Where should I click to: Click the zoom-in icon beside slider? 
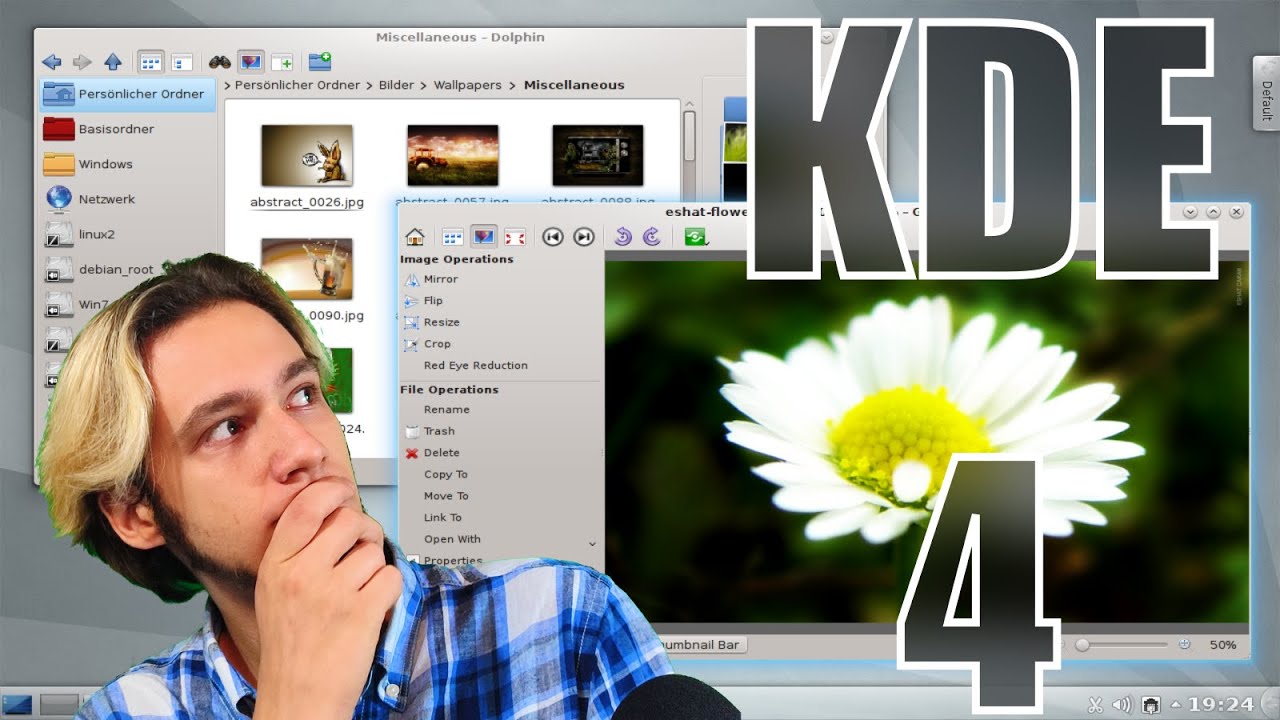click(x=1185, y=645)
